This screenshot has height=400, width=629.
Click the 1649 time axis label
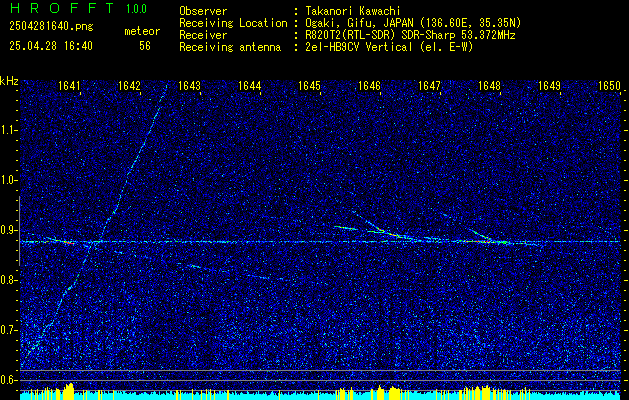[549, 86]
